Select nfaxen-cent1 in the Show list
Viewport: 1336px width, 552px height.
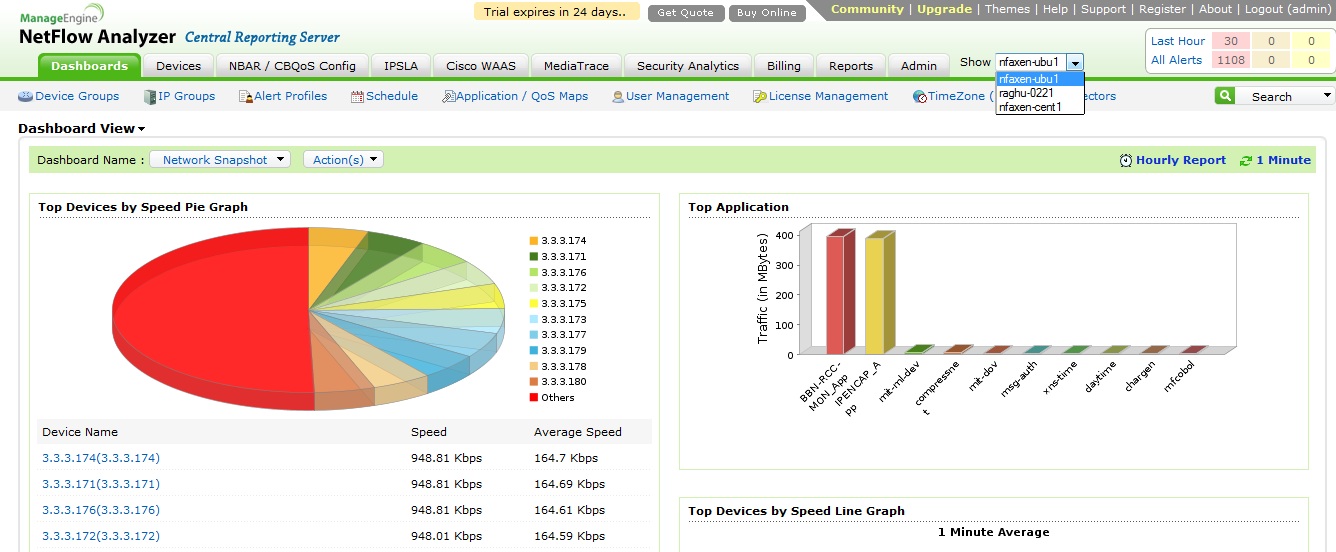click(1040, 107)
